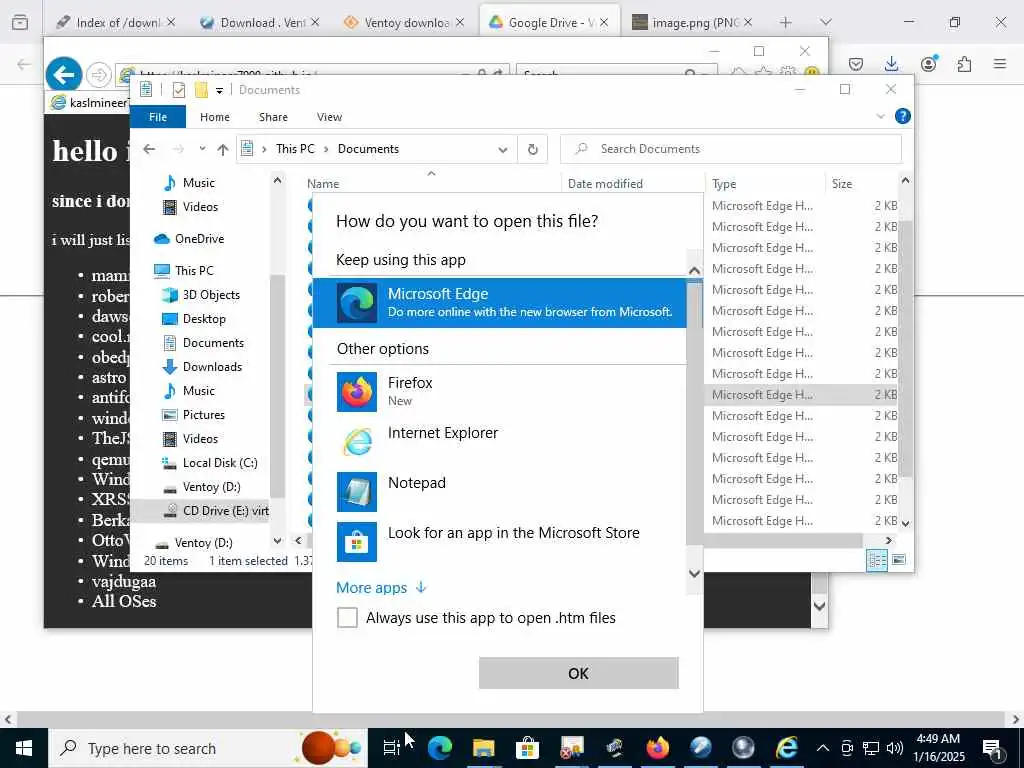The width and height of the screenshot is (1024, 768).
Task: Check Always use this app for .htm files
Action: tap(347, 617)
